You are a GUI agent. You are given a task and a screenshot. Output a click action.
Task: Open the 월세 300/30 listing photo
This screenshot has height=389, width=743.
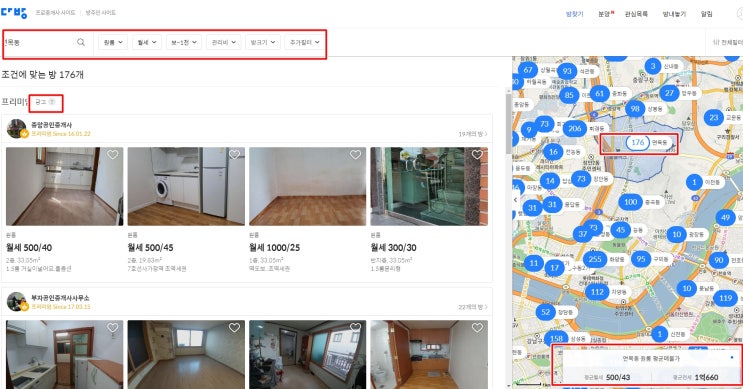coord(429,186)
